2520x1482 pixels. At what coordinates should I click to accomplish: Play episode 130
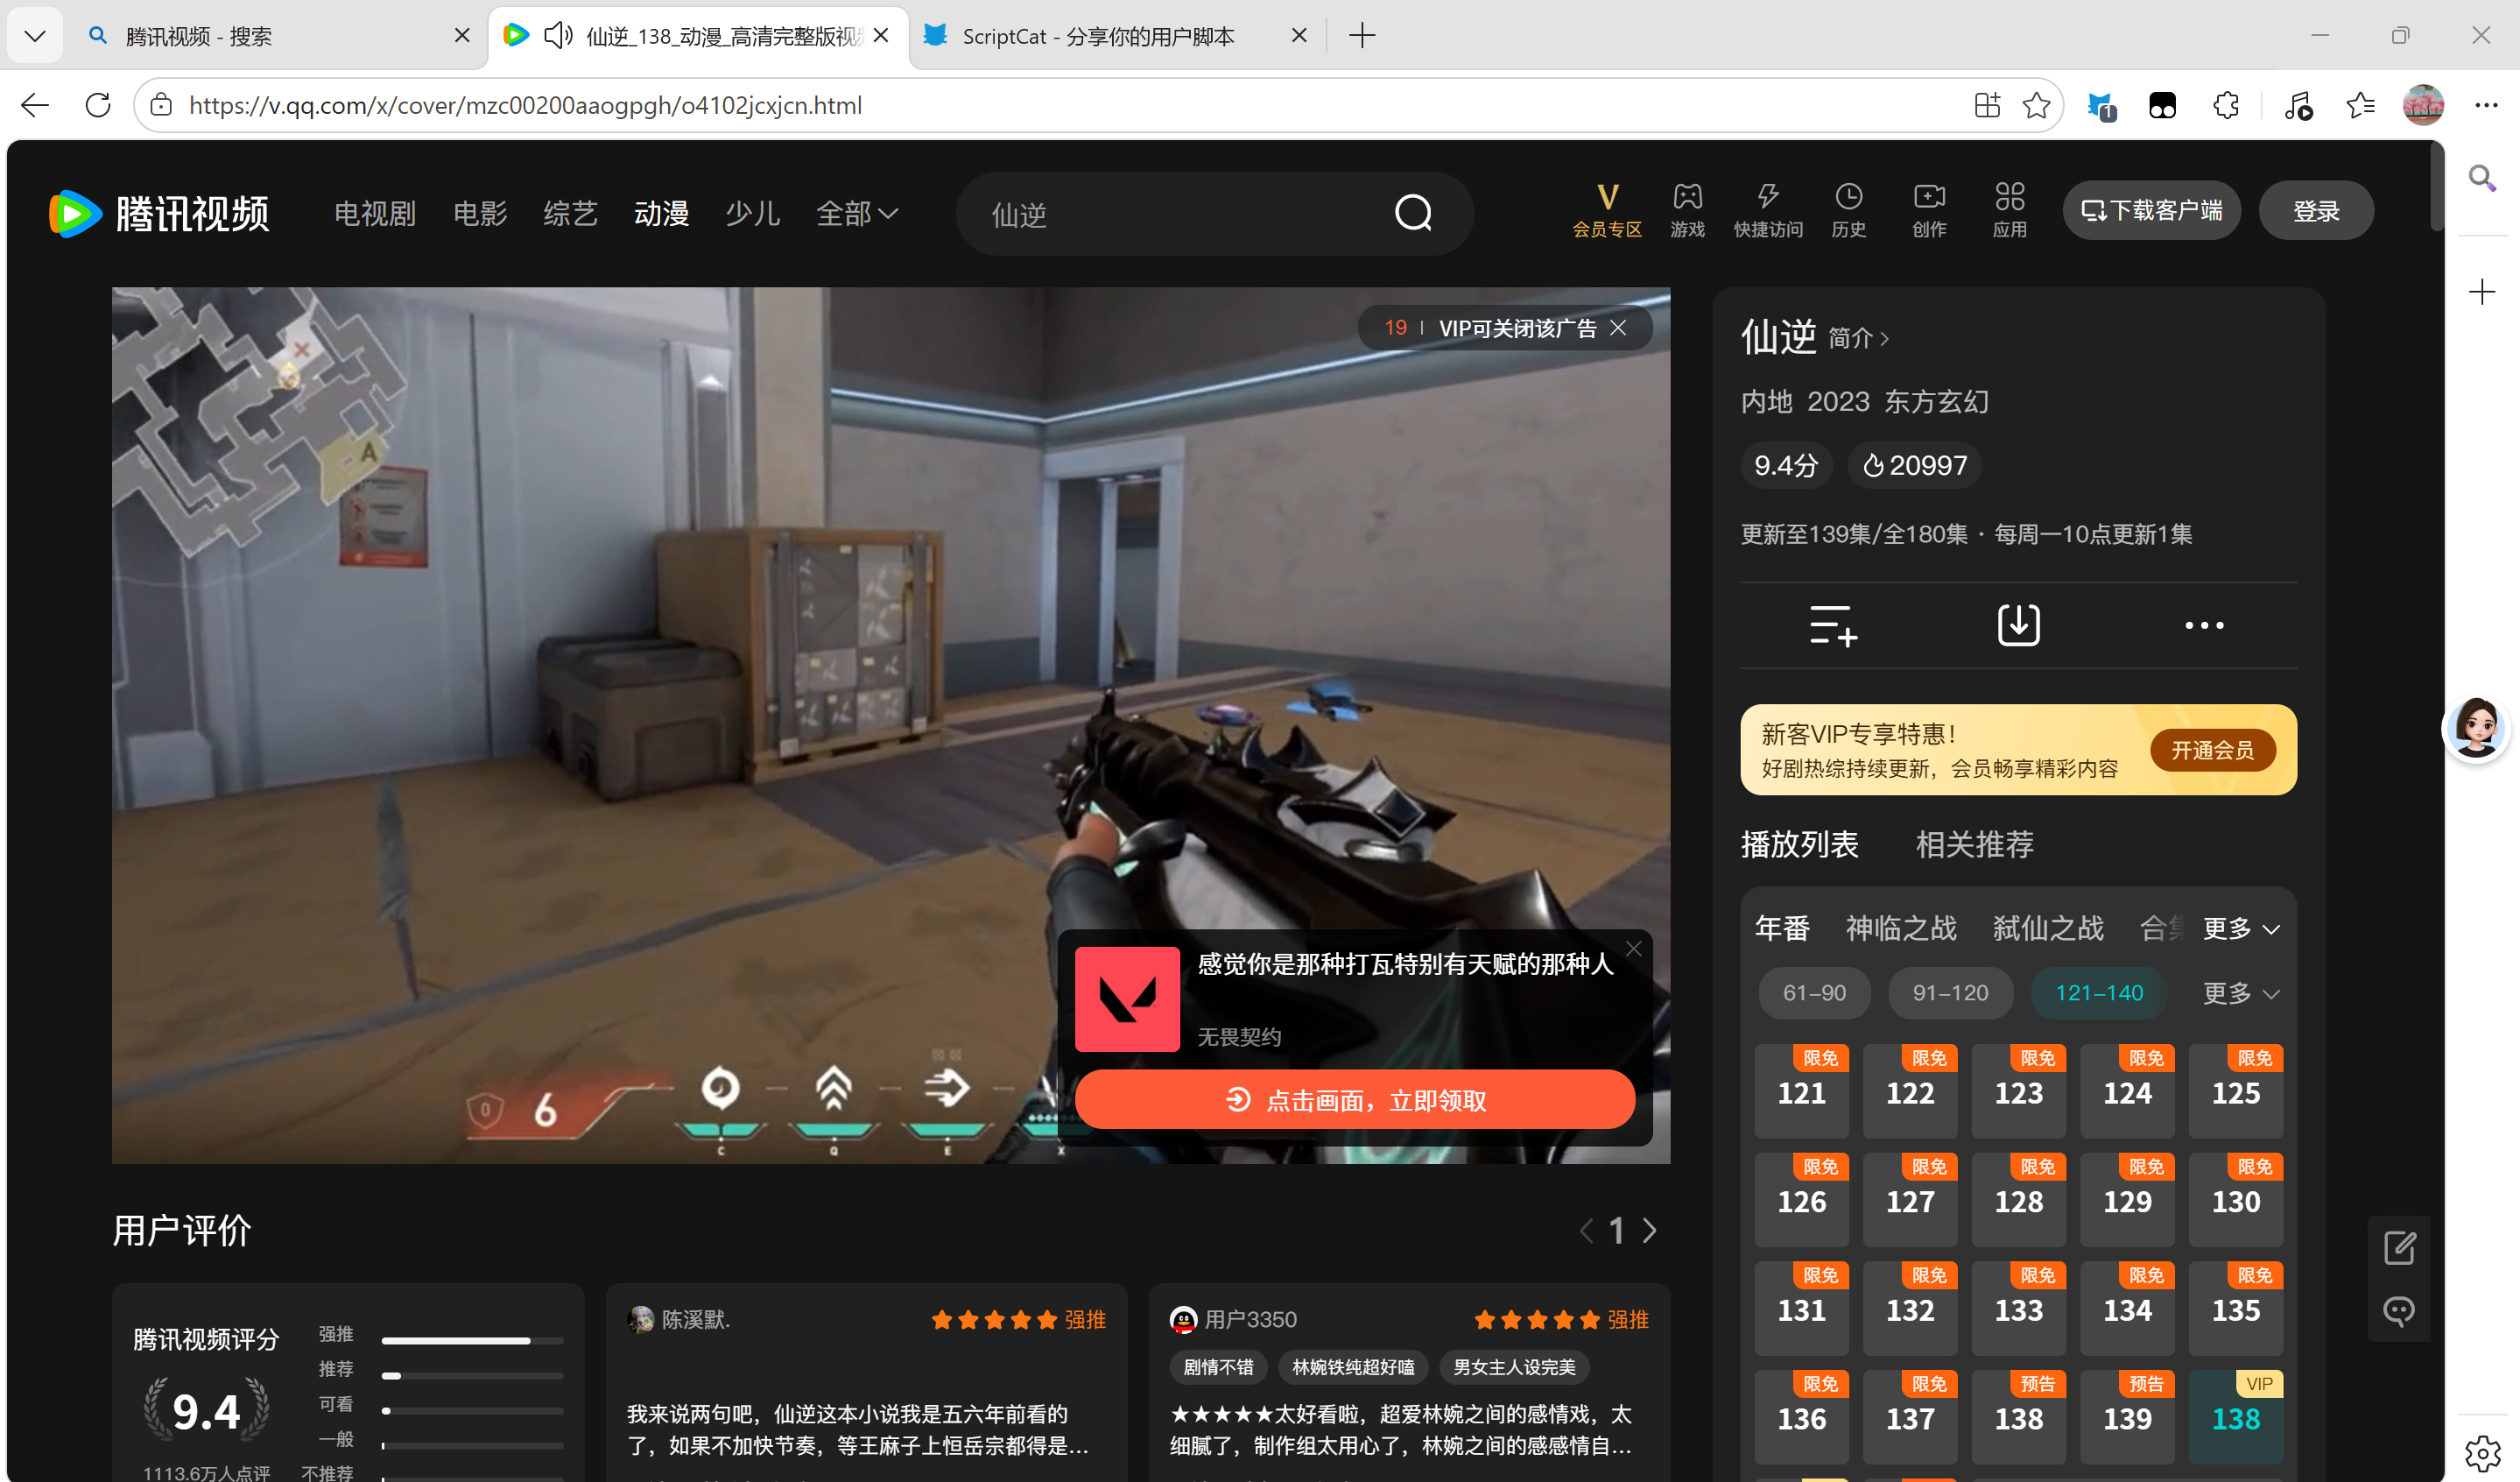pyautogui.click(x=2235, y=1200)
